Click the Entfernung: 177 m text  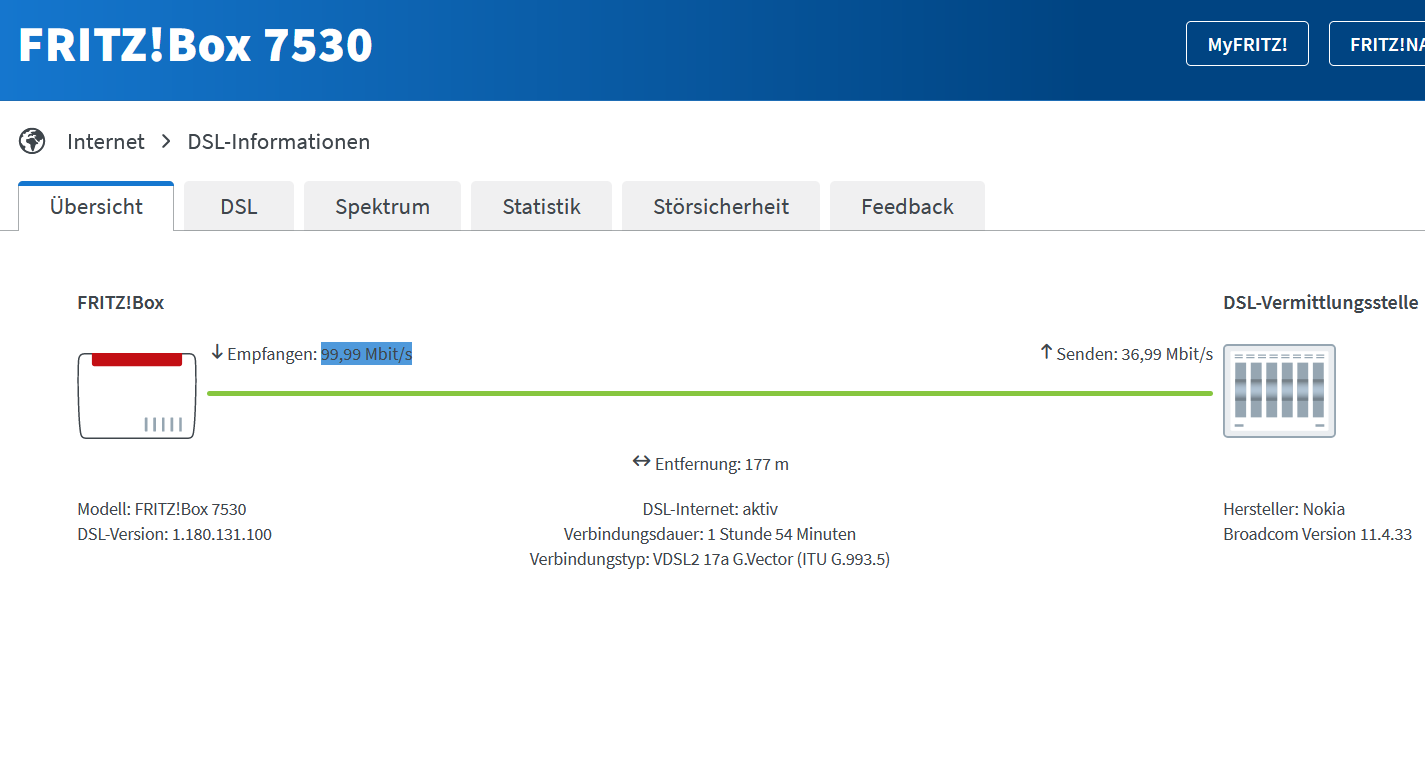point(722,464)
